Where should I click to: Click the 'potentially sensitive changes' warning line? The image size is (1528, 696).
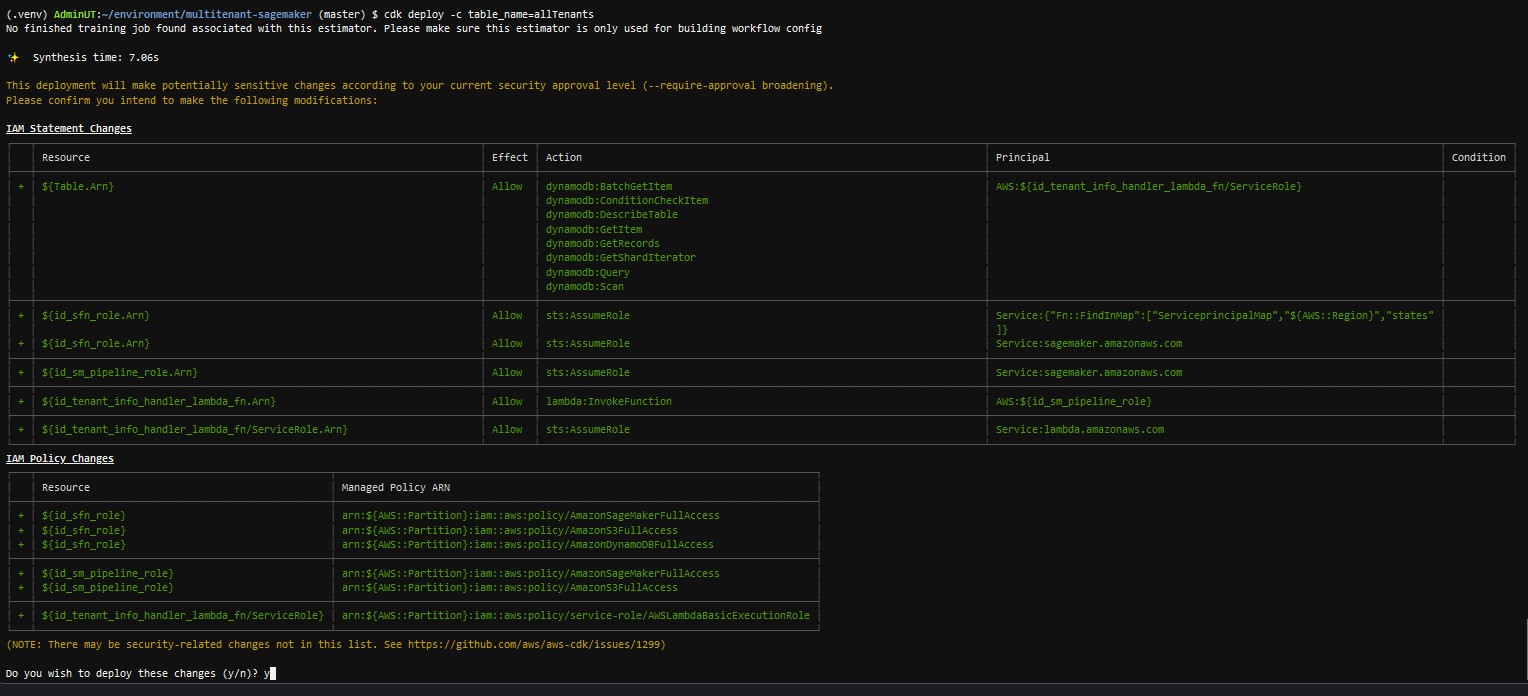coord(420,86)
